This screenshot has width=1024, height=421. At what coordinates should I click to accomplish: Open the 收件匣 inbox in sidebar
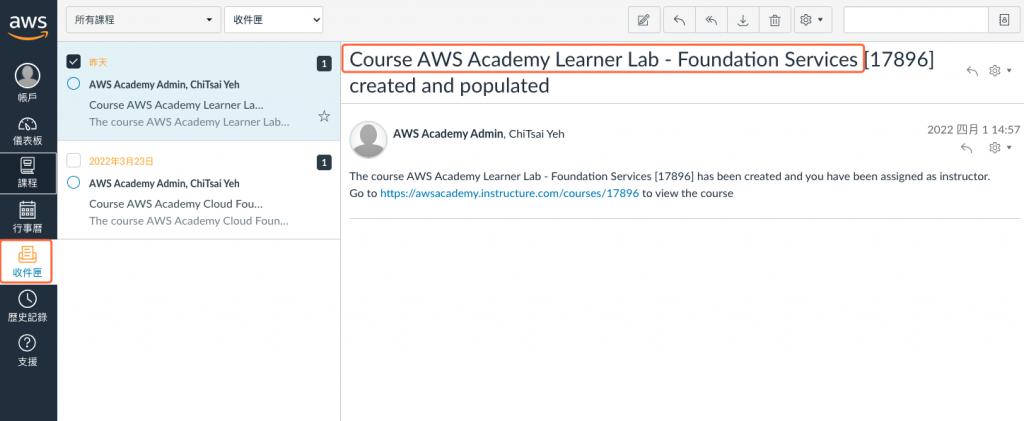tap(27, 262)
